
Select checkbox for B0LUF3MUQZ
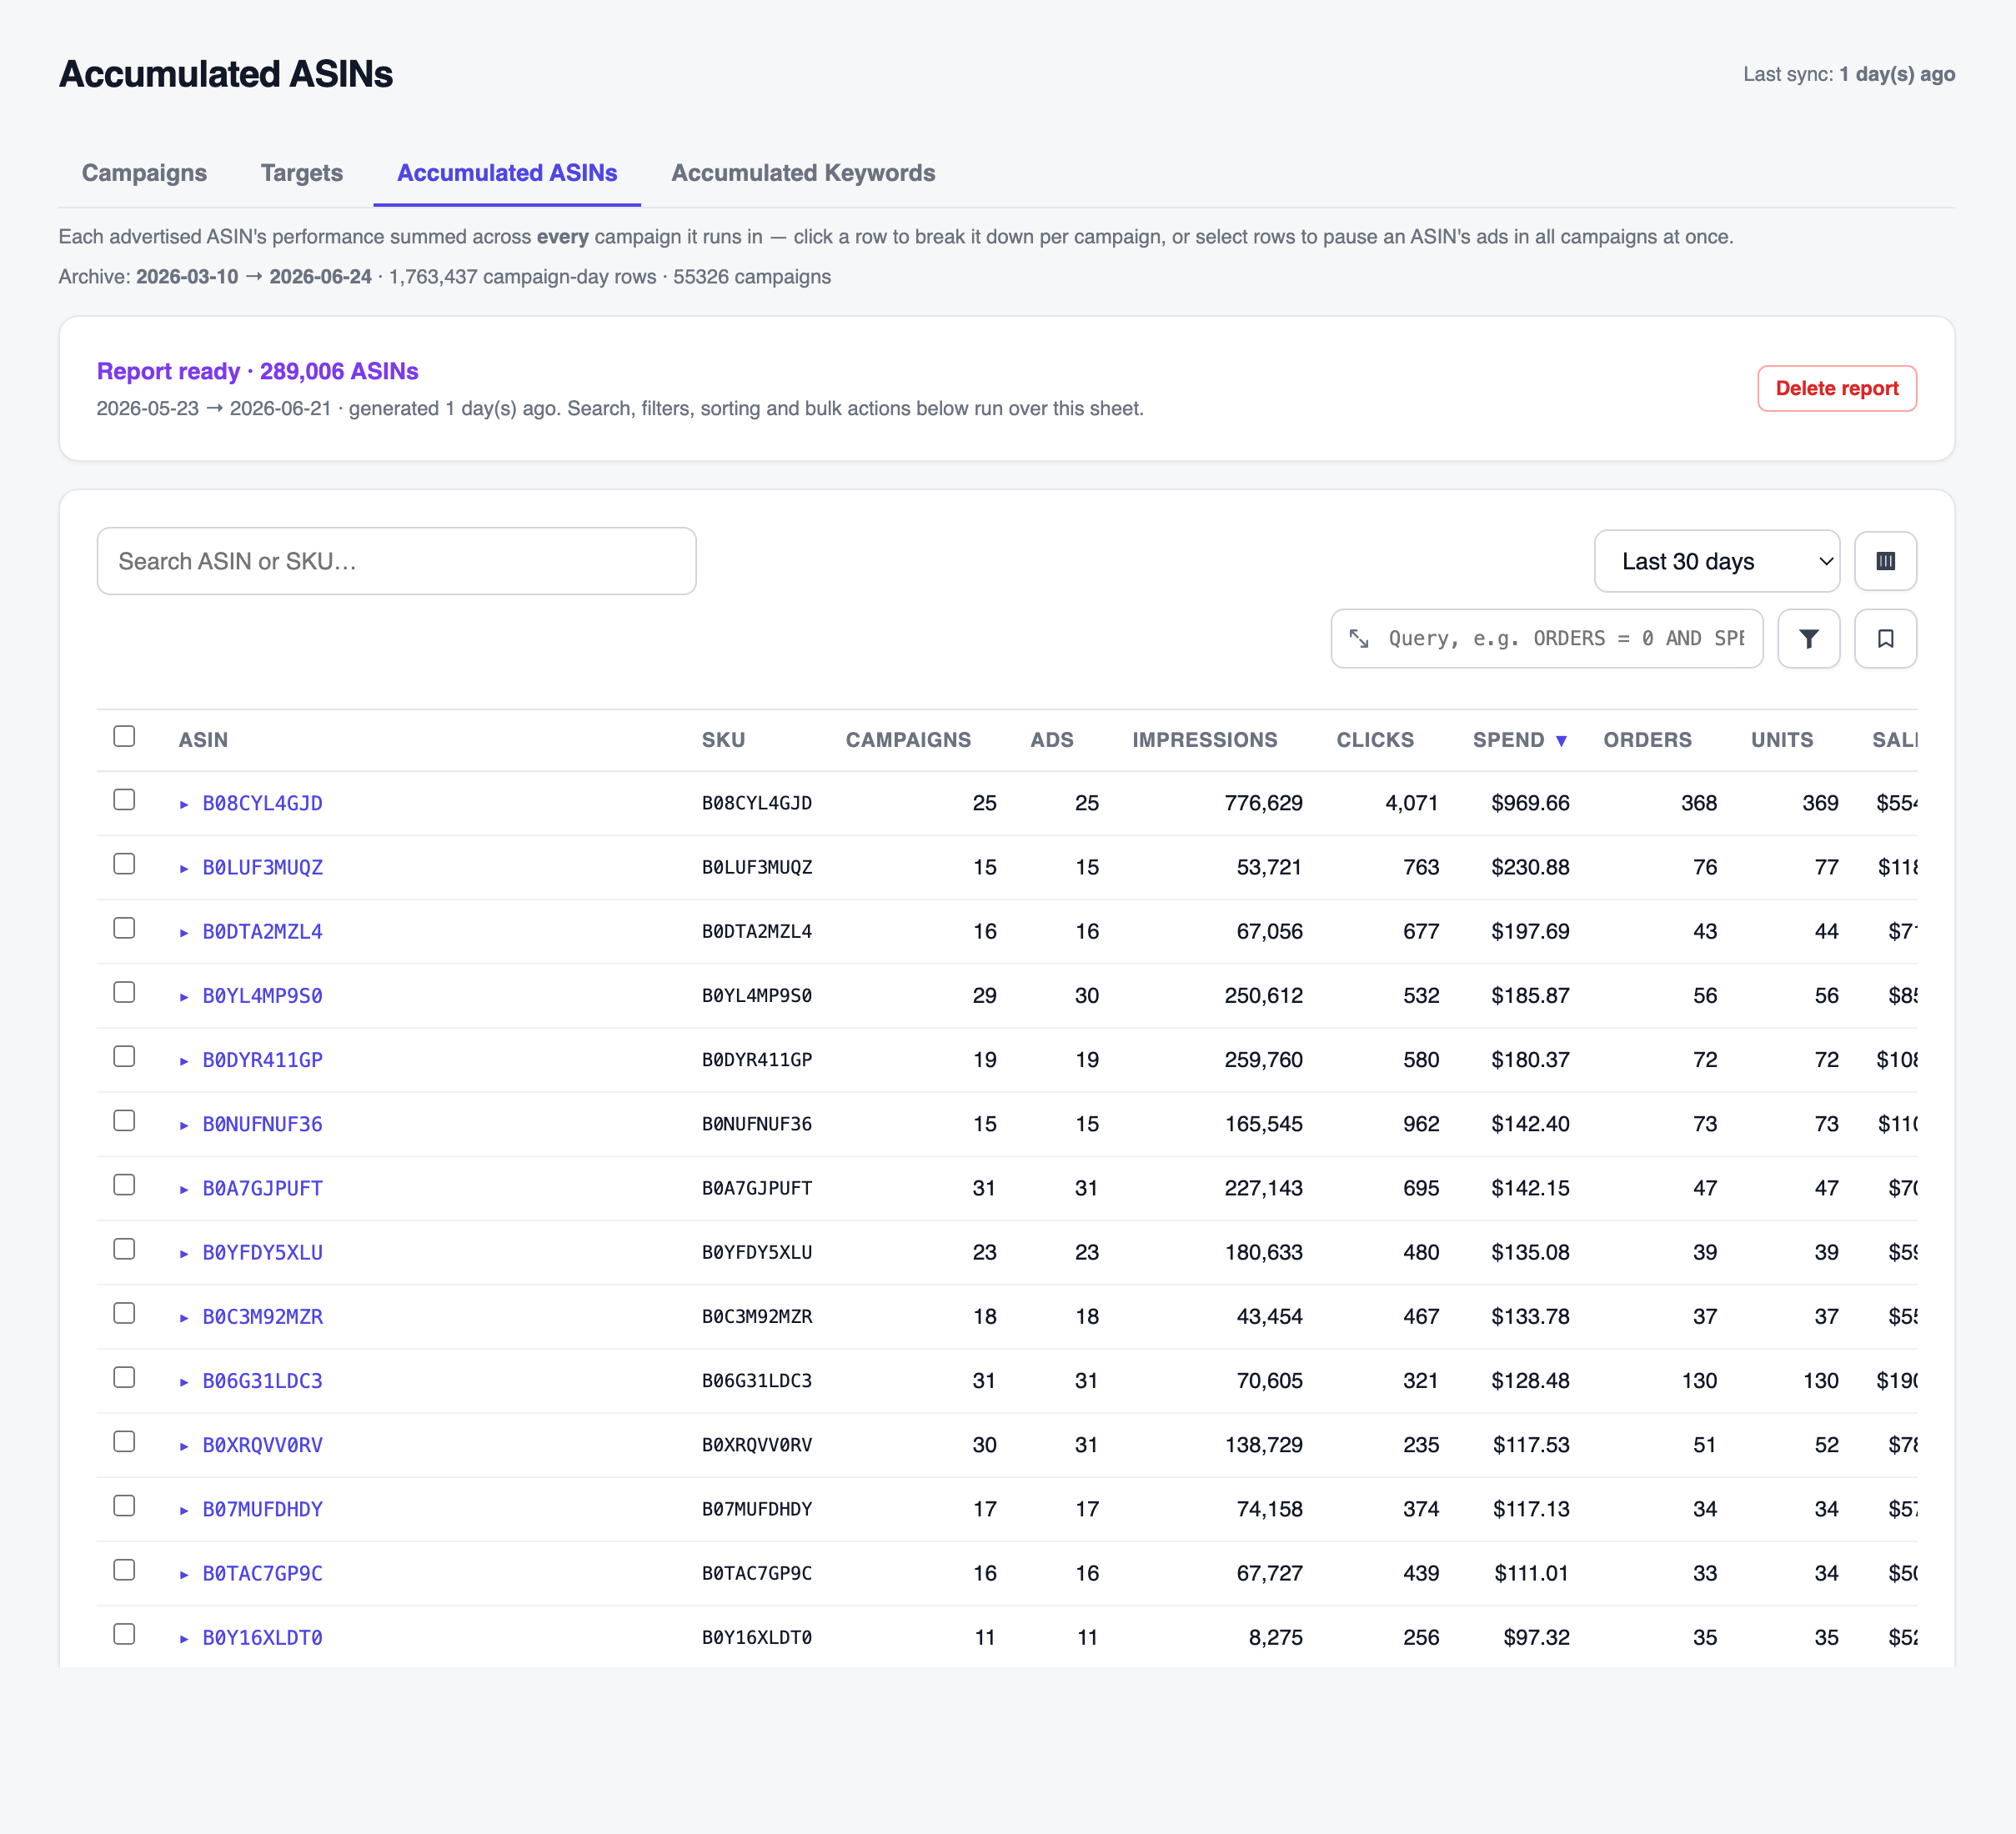click(x=124, y=863)
